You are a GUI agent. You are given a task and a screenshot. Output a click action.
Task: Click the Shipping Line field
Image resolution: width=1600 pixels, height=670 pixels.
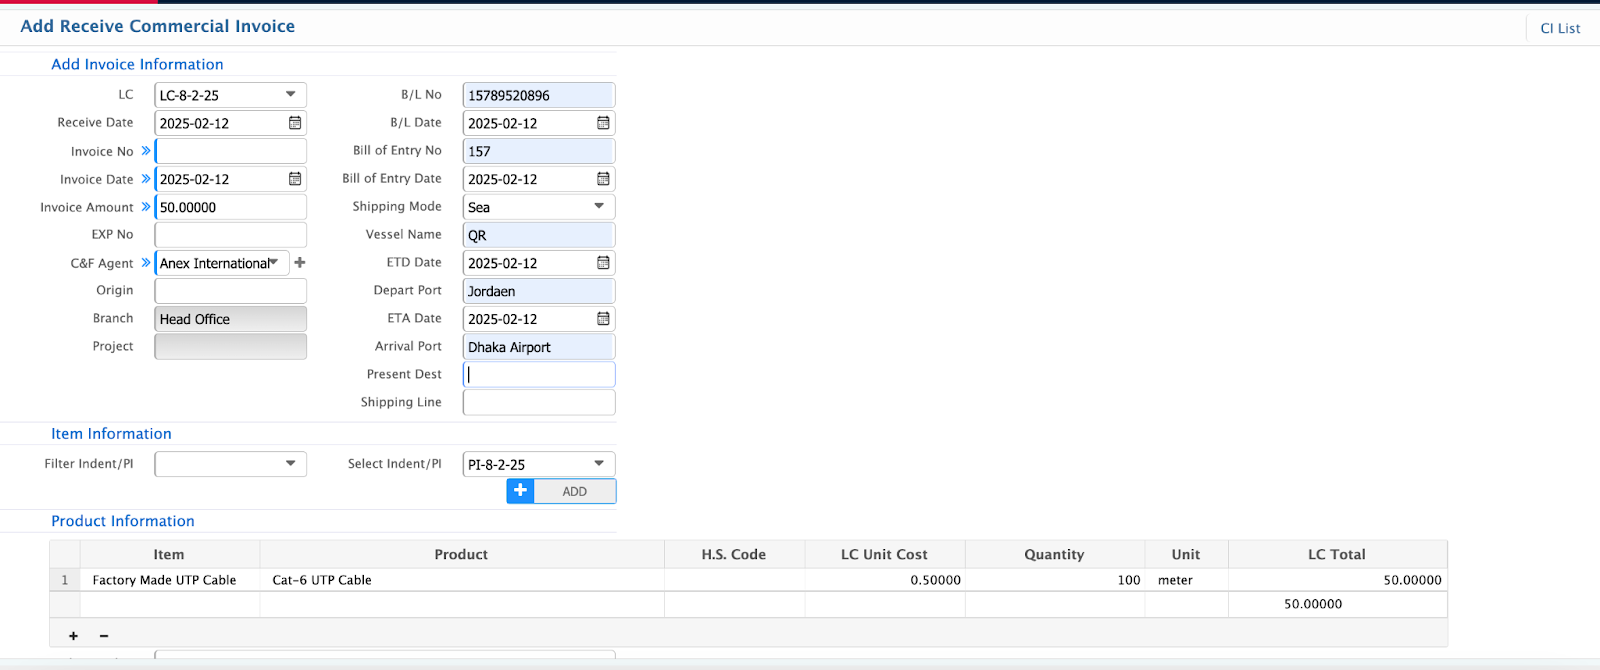click(x=539, y=402)
